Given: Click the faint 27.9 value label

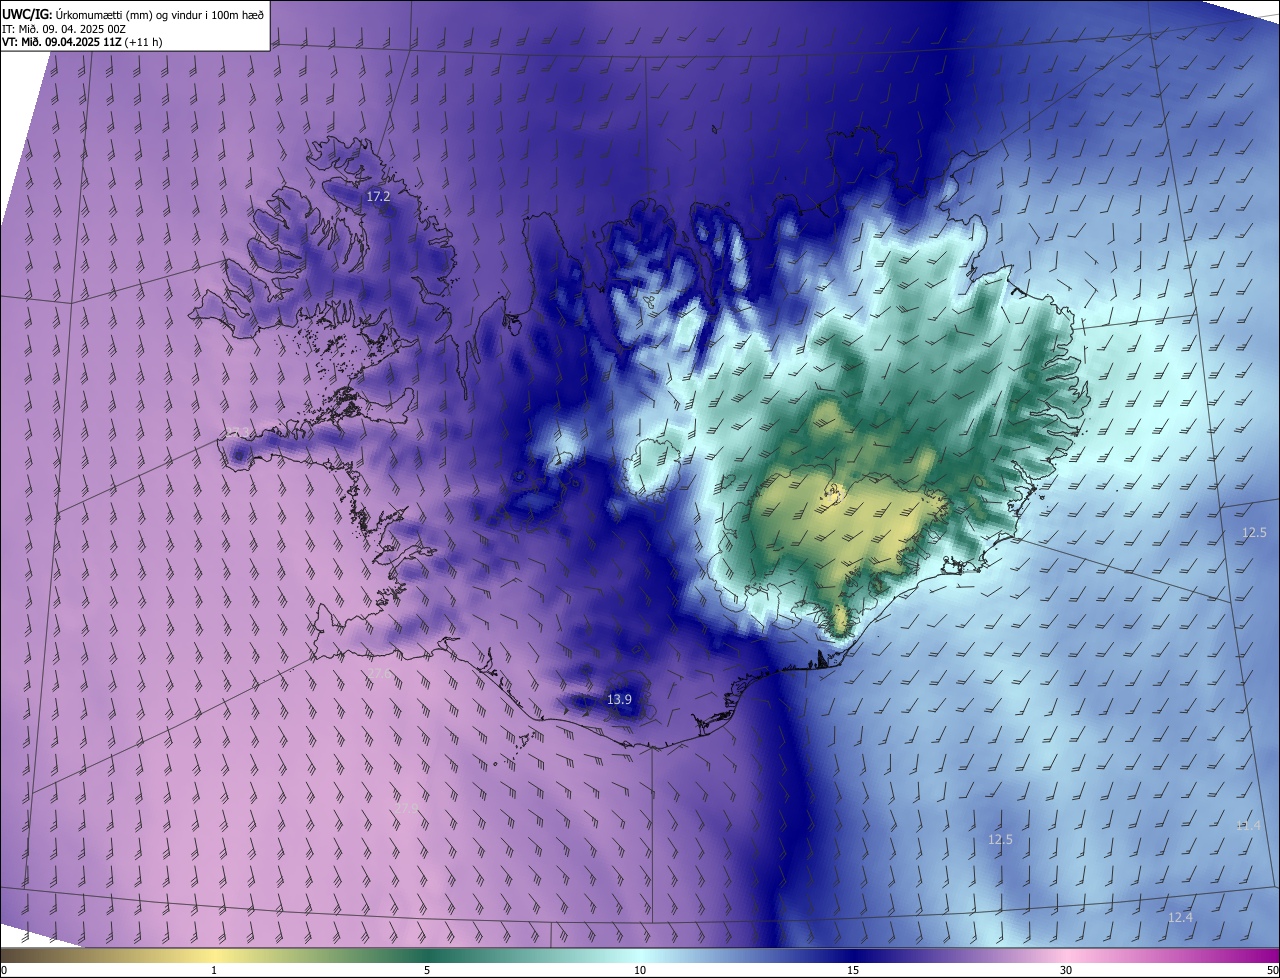Looking at the screenshot, I should pos(408,806).
